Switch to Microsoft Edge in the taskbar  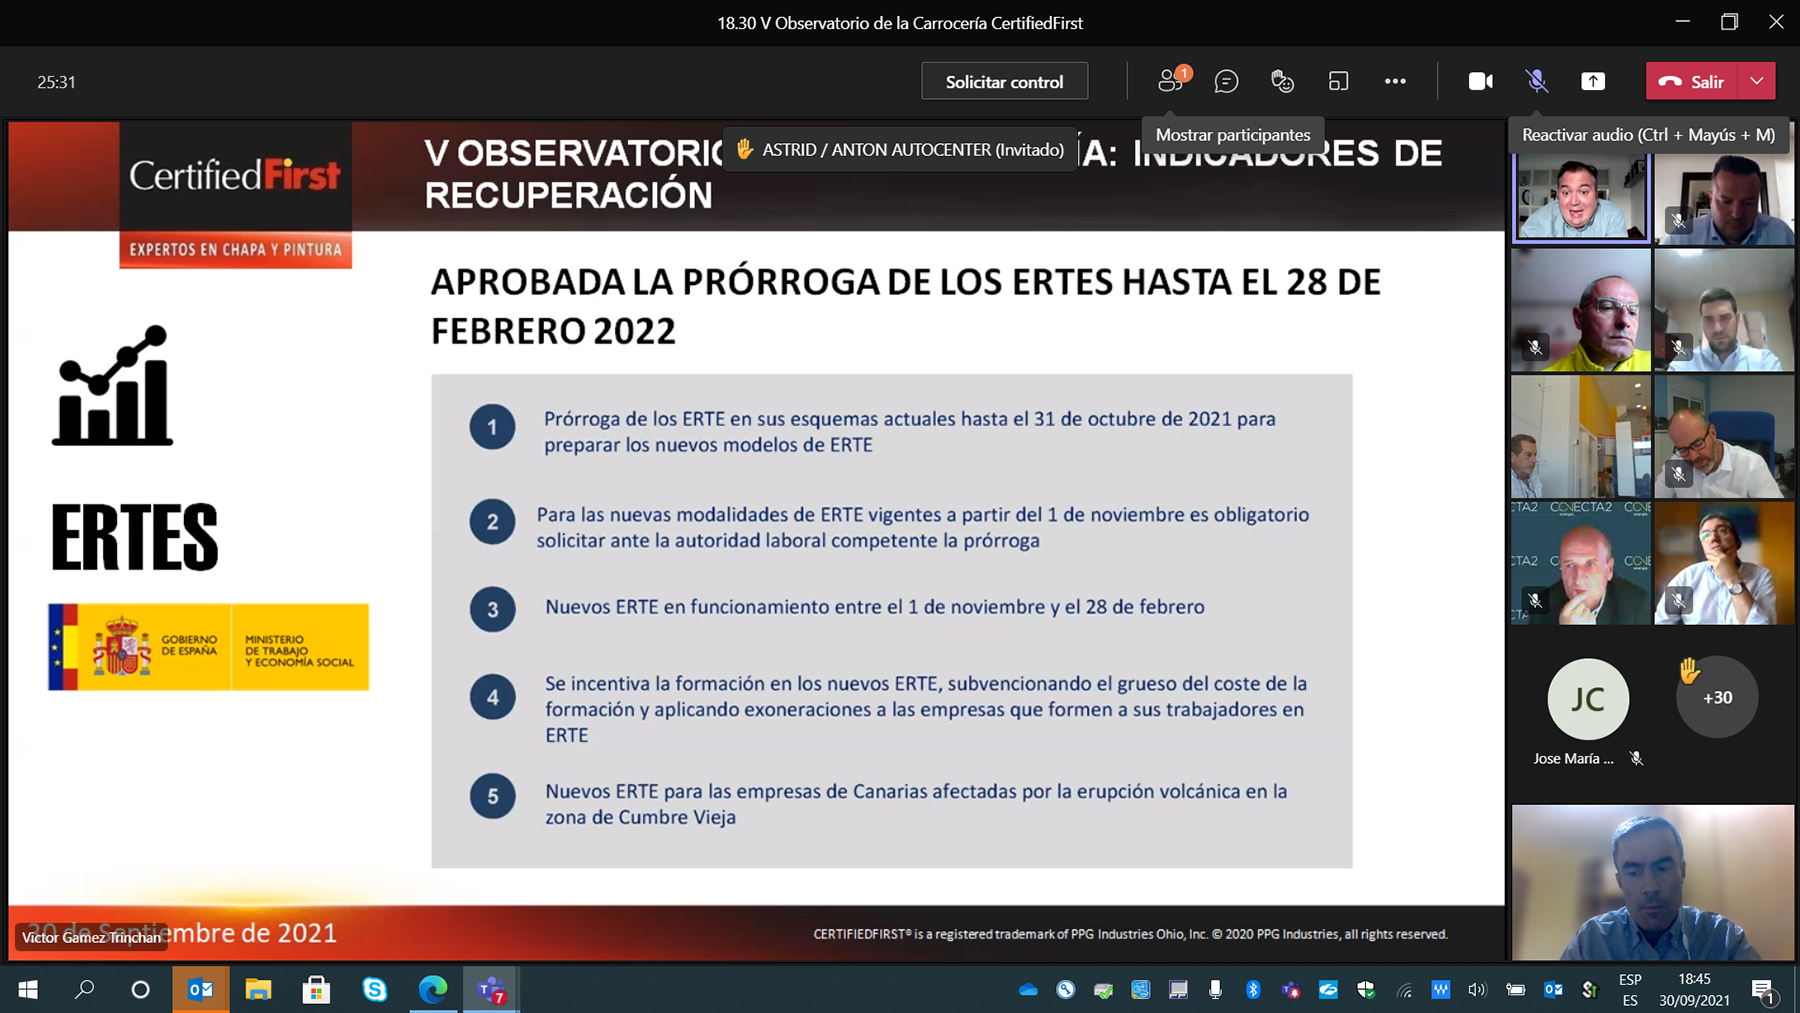click(x=433, y=990)
